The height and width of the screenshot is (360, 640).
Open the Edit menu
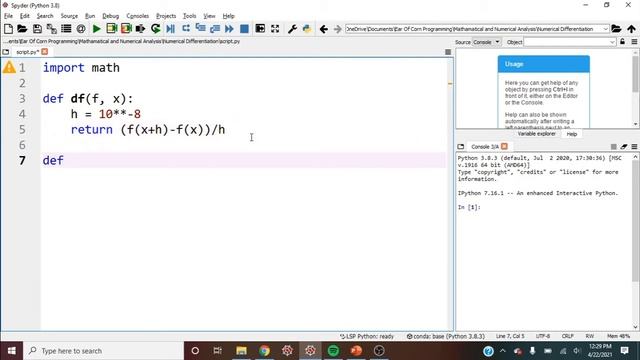click(x=24, y=16)
